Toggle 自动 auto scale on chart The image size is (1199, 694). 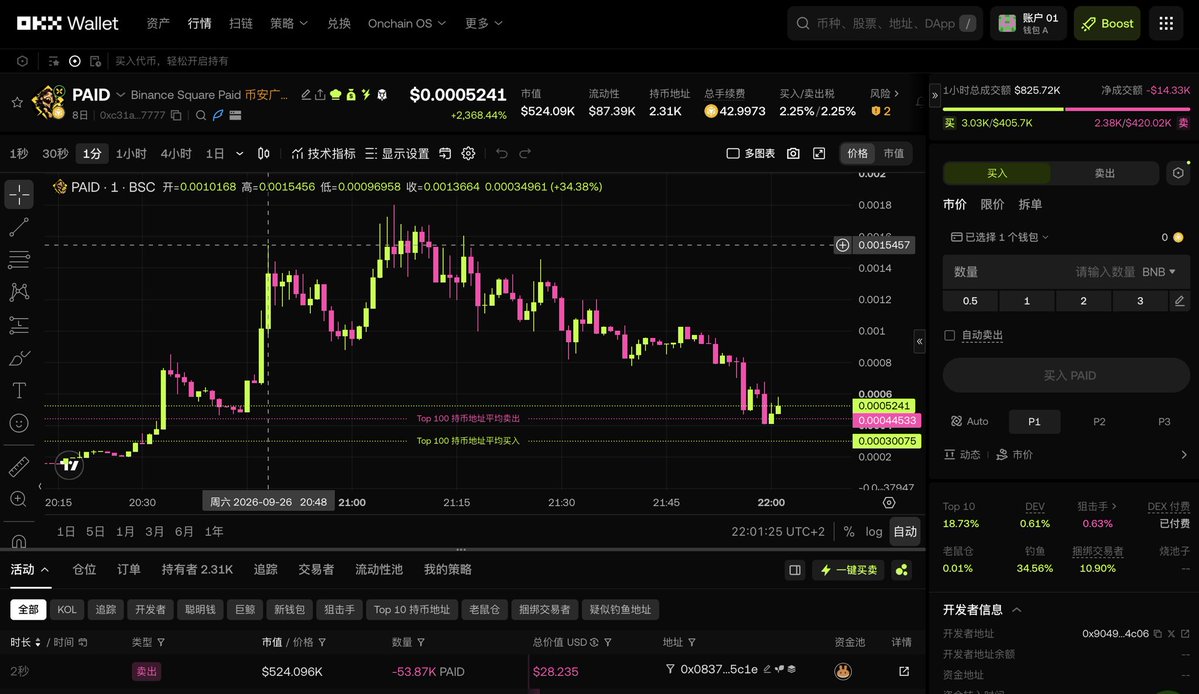coord(905,532)
